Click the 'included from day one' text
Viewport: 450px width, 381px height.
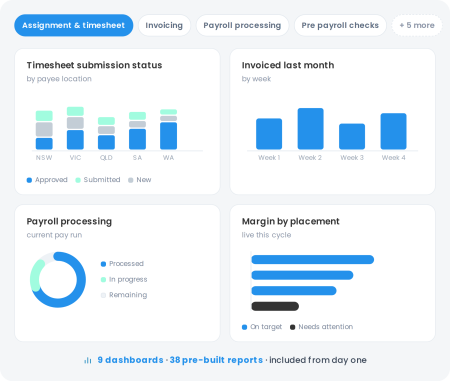(318, 360)
